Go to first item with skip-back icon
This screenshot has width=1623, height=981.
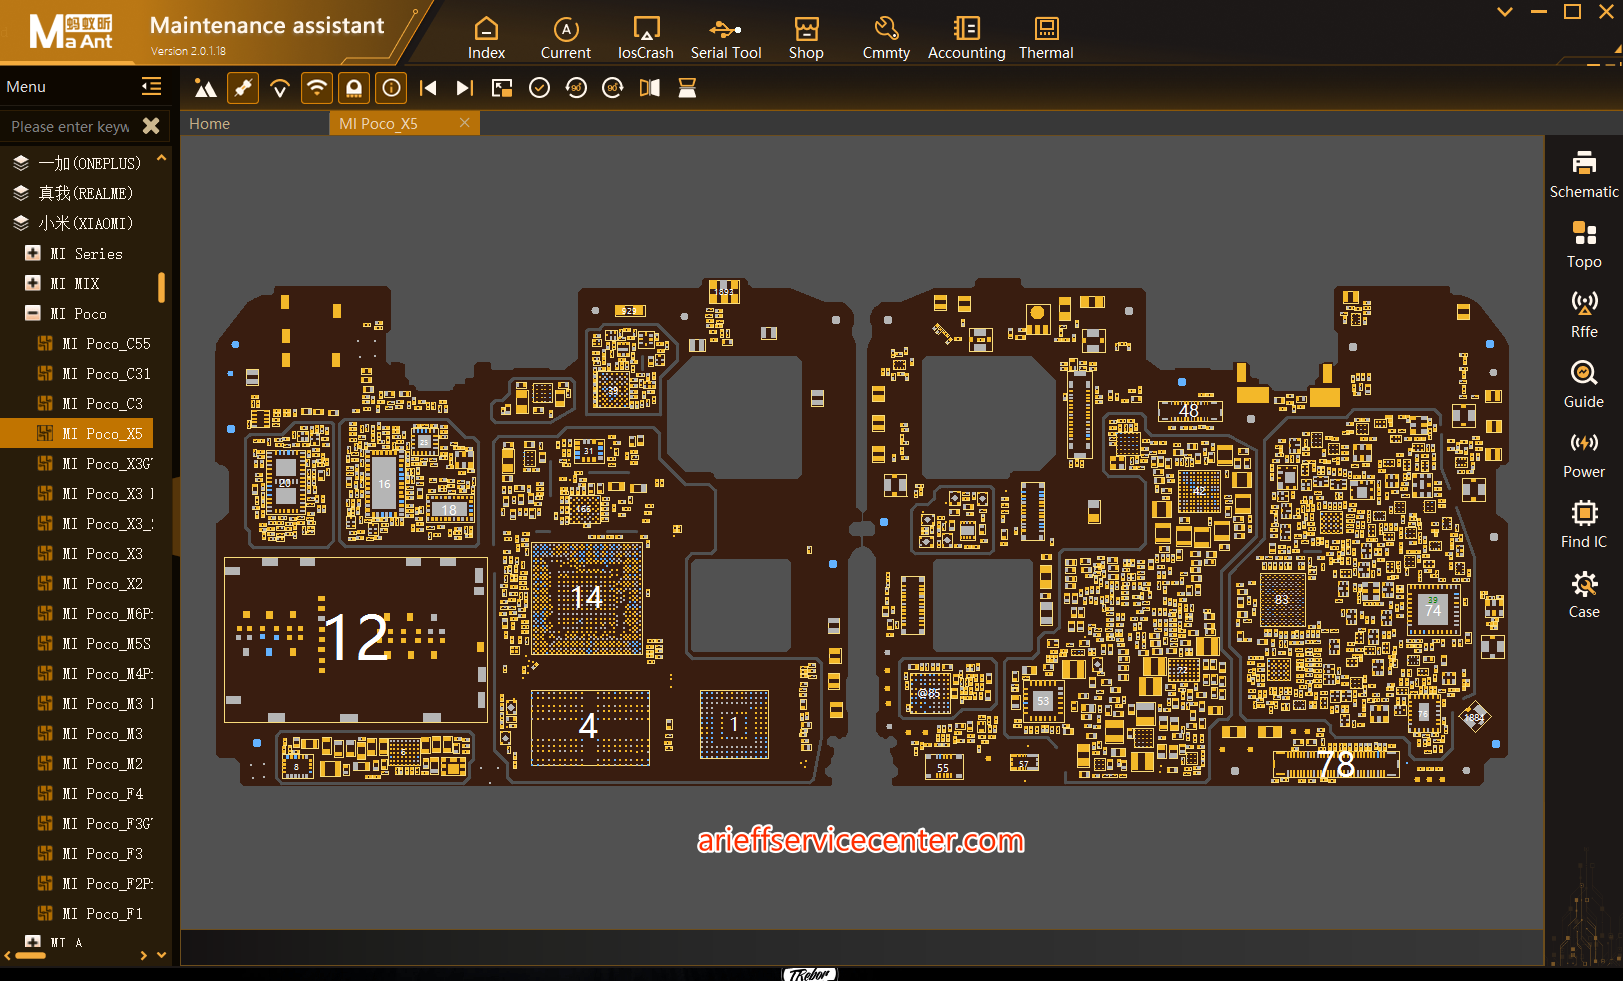pos(428,88)
